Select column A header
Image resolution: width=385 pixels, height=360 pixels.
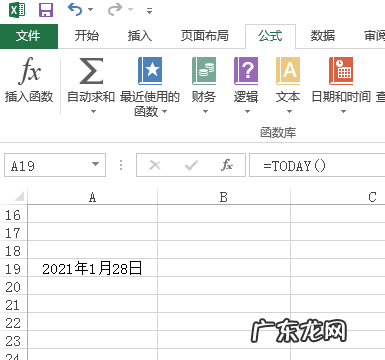92,197
